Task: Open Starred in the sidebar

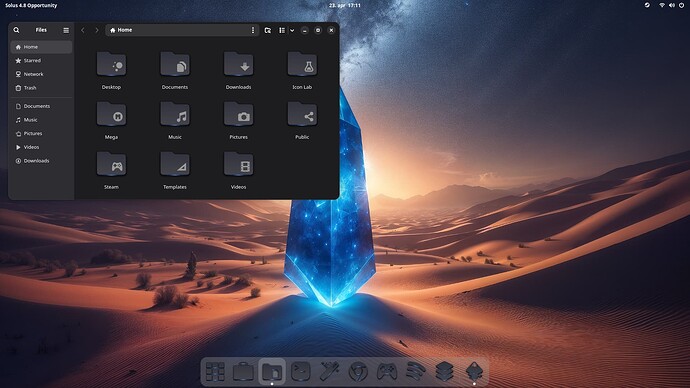Action: pyautogui.click(x=41, y=60)
